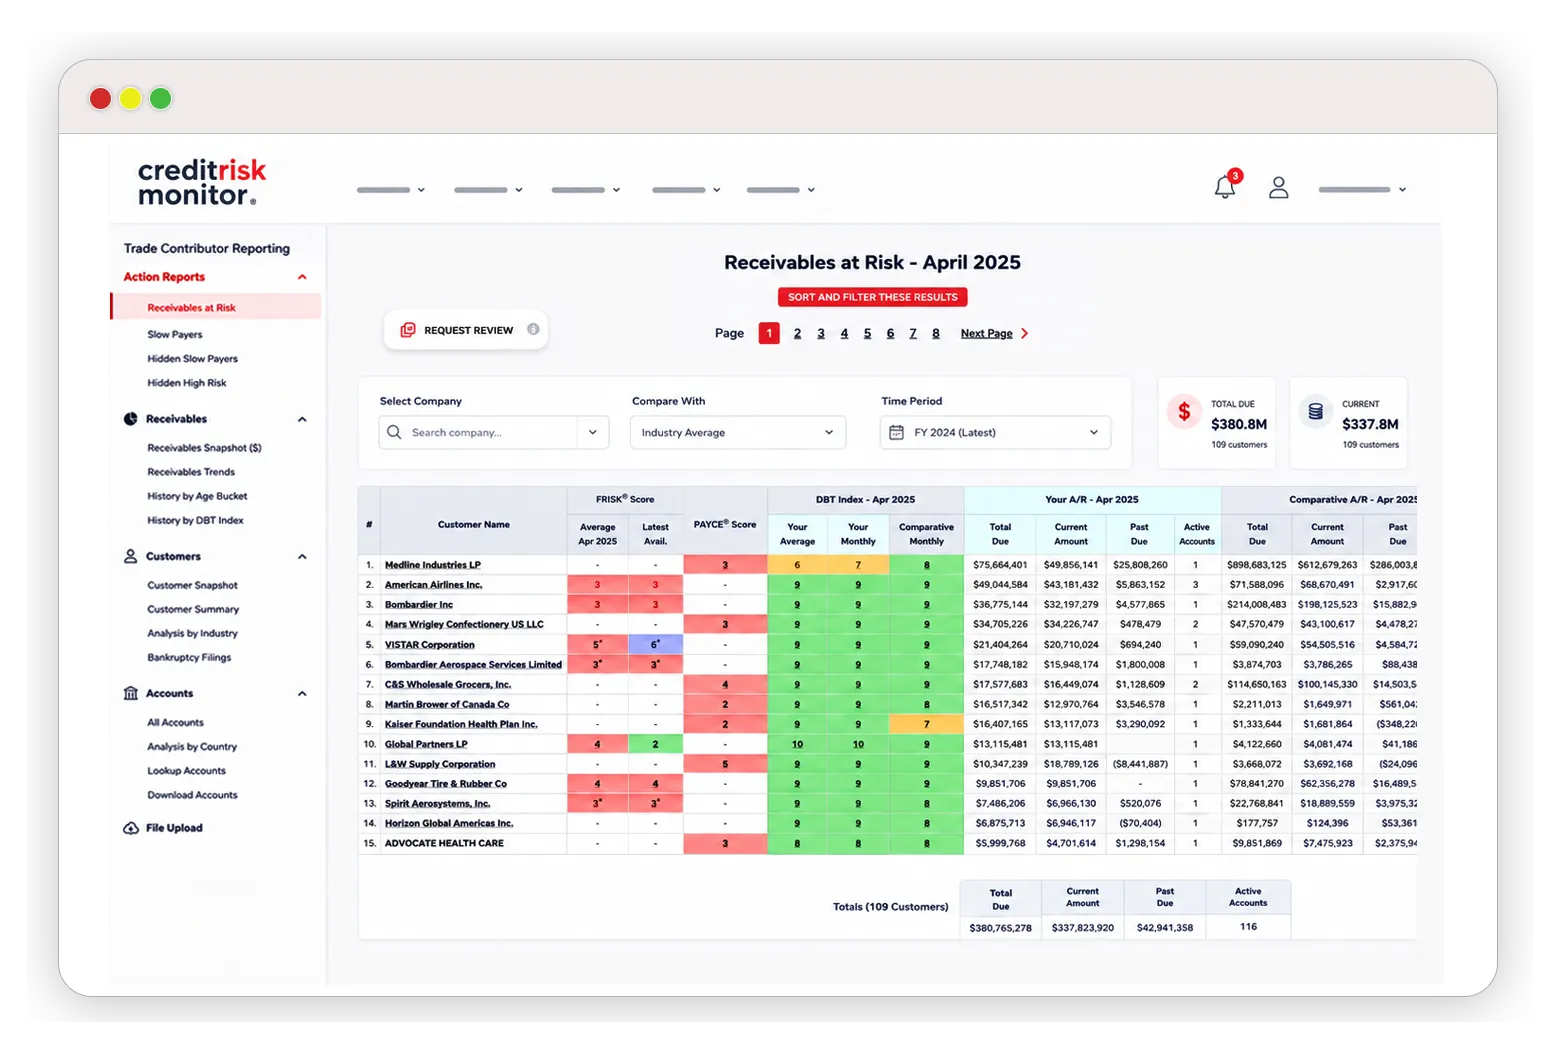Screen dimensions: 1559x1057
Task: Click the Accounts bank building icon
Action: pos(130,693)
